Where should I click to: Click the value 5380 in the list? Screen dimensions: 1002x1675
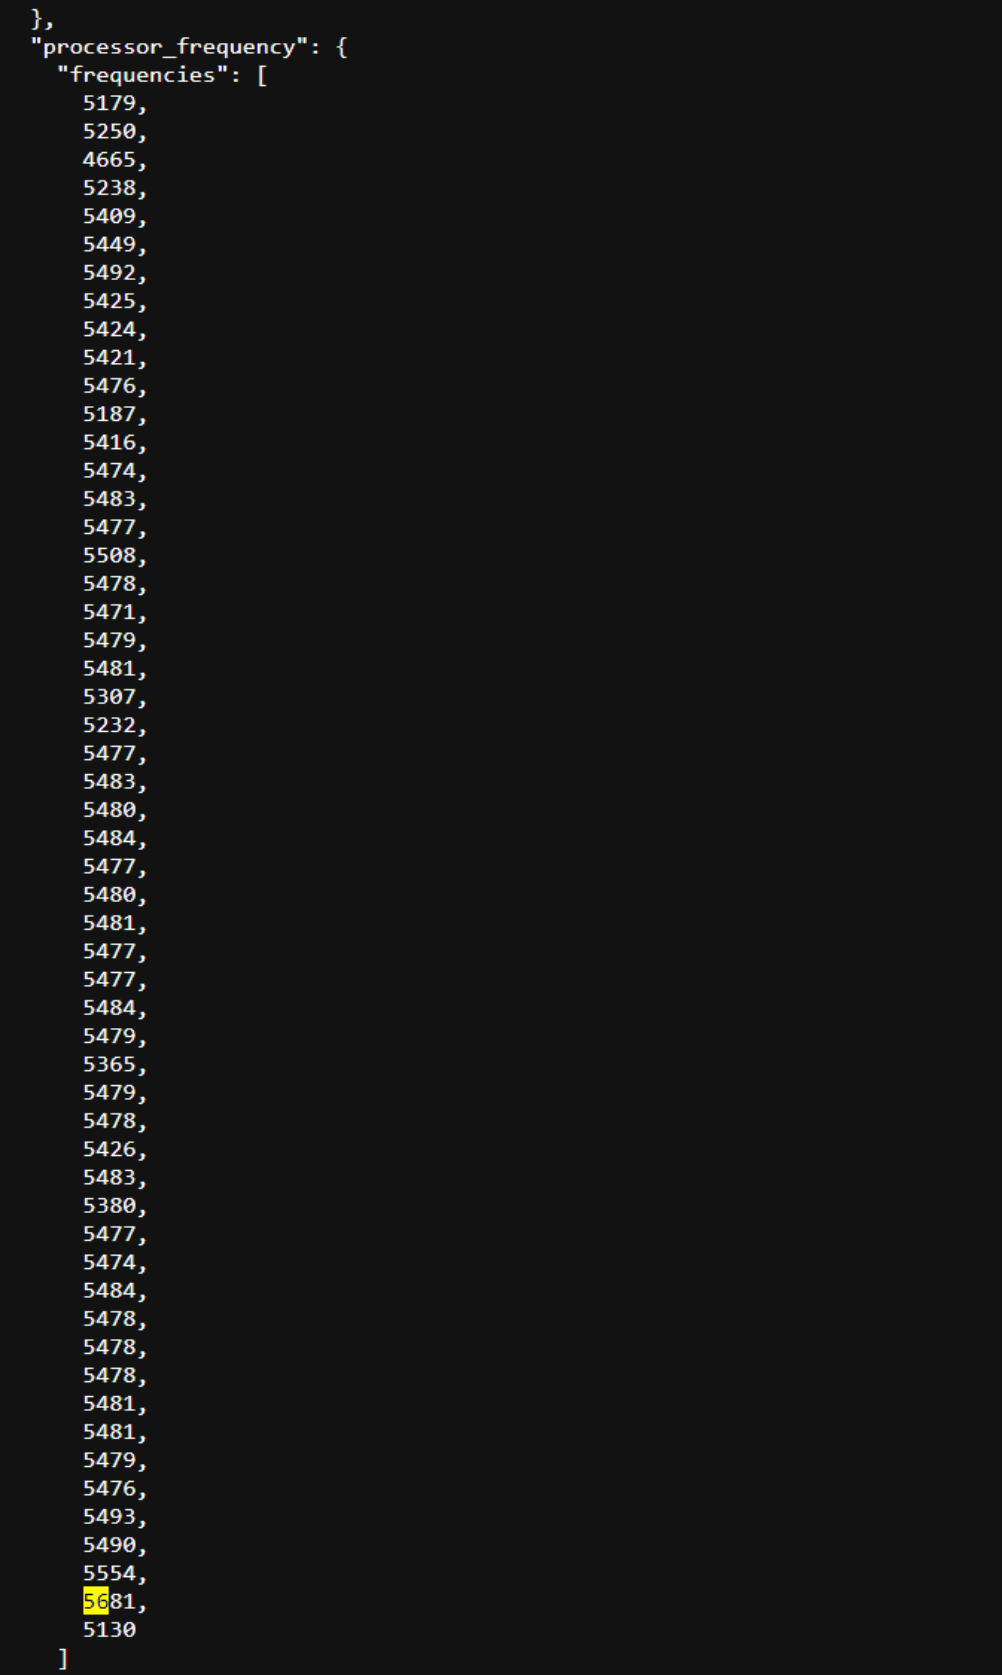(x=109, y=1205)
